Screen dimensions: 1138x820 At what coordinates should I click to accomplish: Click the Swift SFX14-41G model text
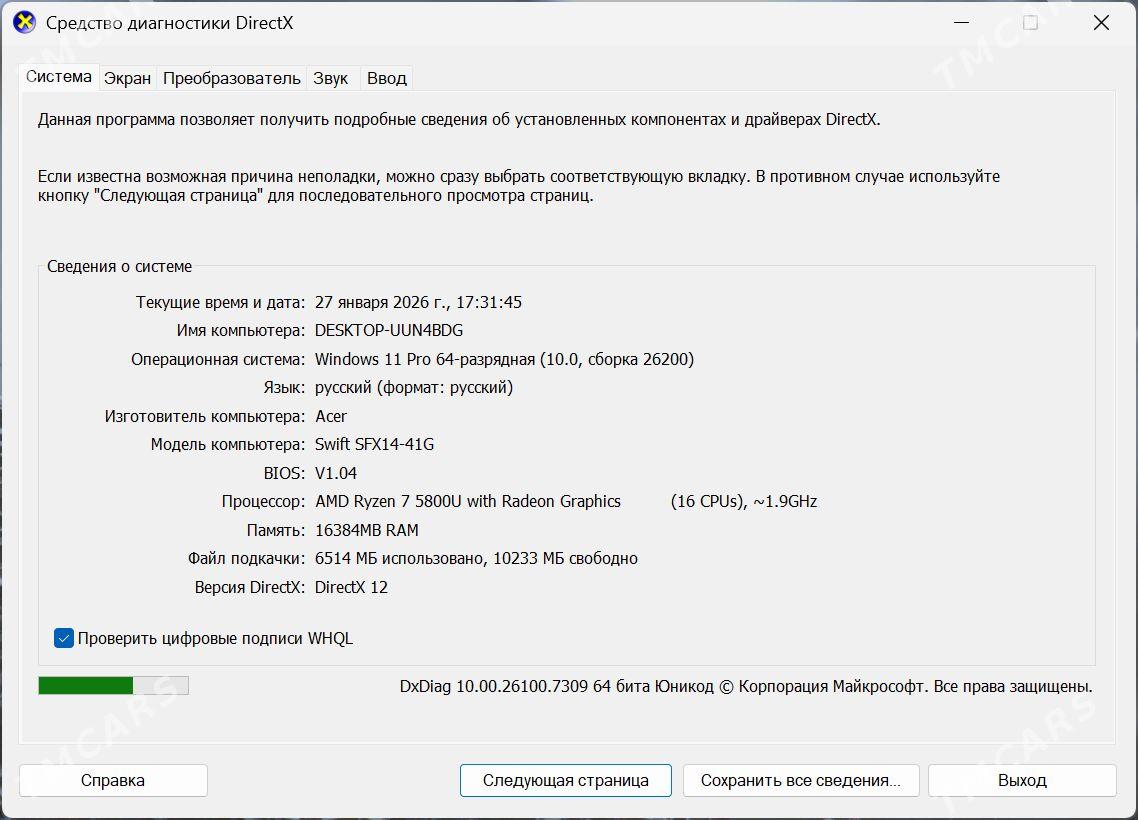click(374, 444)
